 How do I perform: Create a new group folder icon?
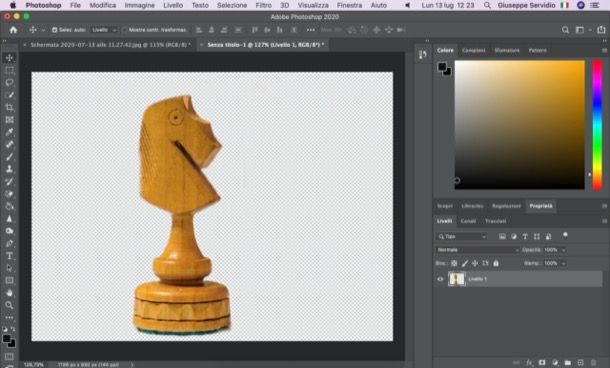click(x=568, y=362)
